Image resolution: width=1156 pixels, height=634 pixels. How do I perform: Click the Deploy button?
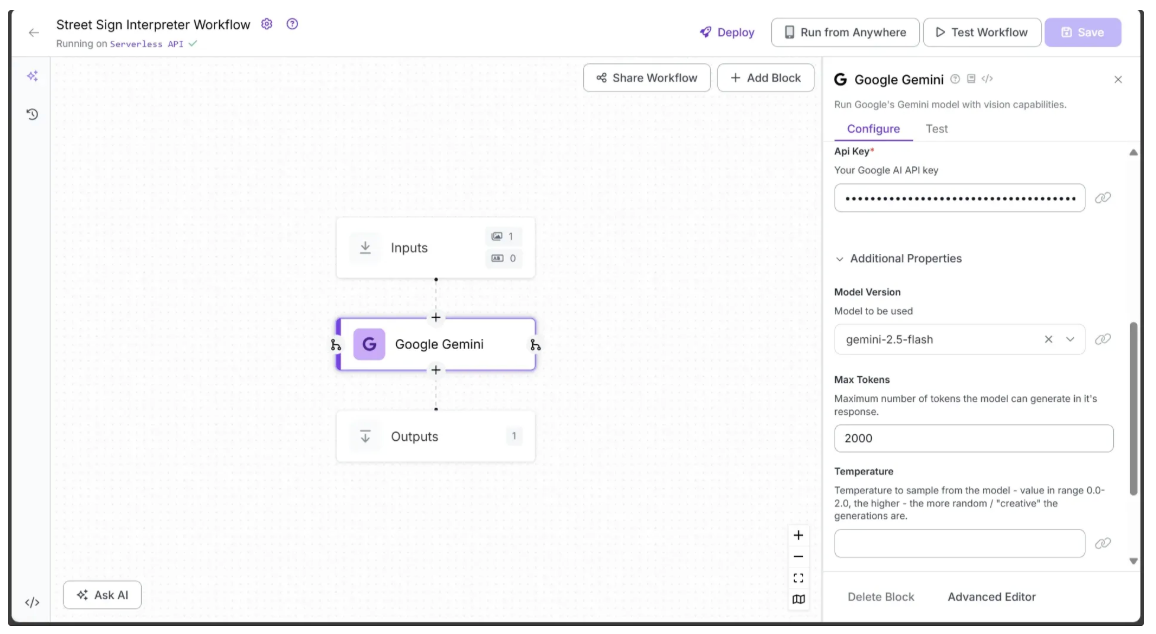coord(727,32)
